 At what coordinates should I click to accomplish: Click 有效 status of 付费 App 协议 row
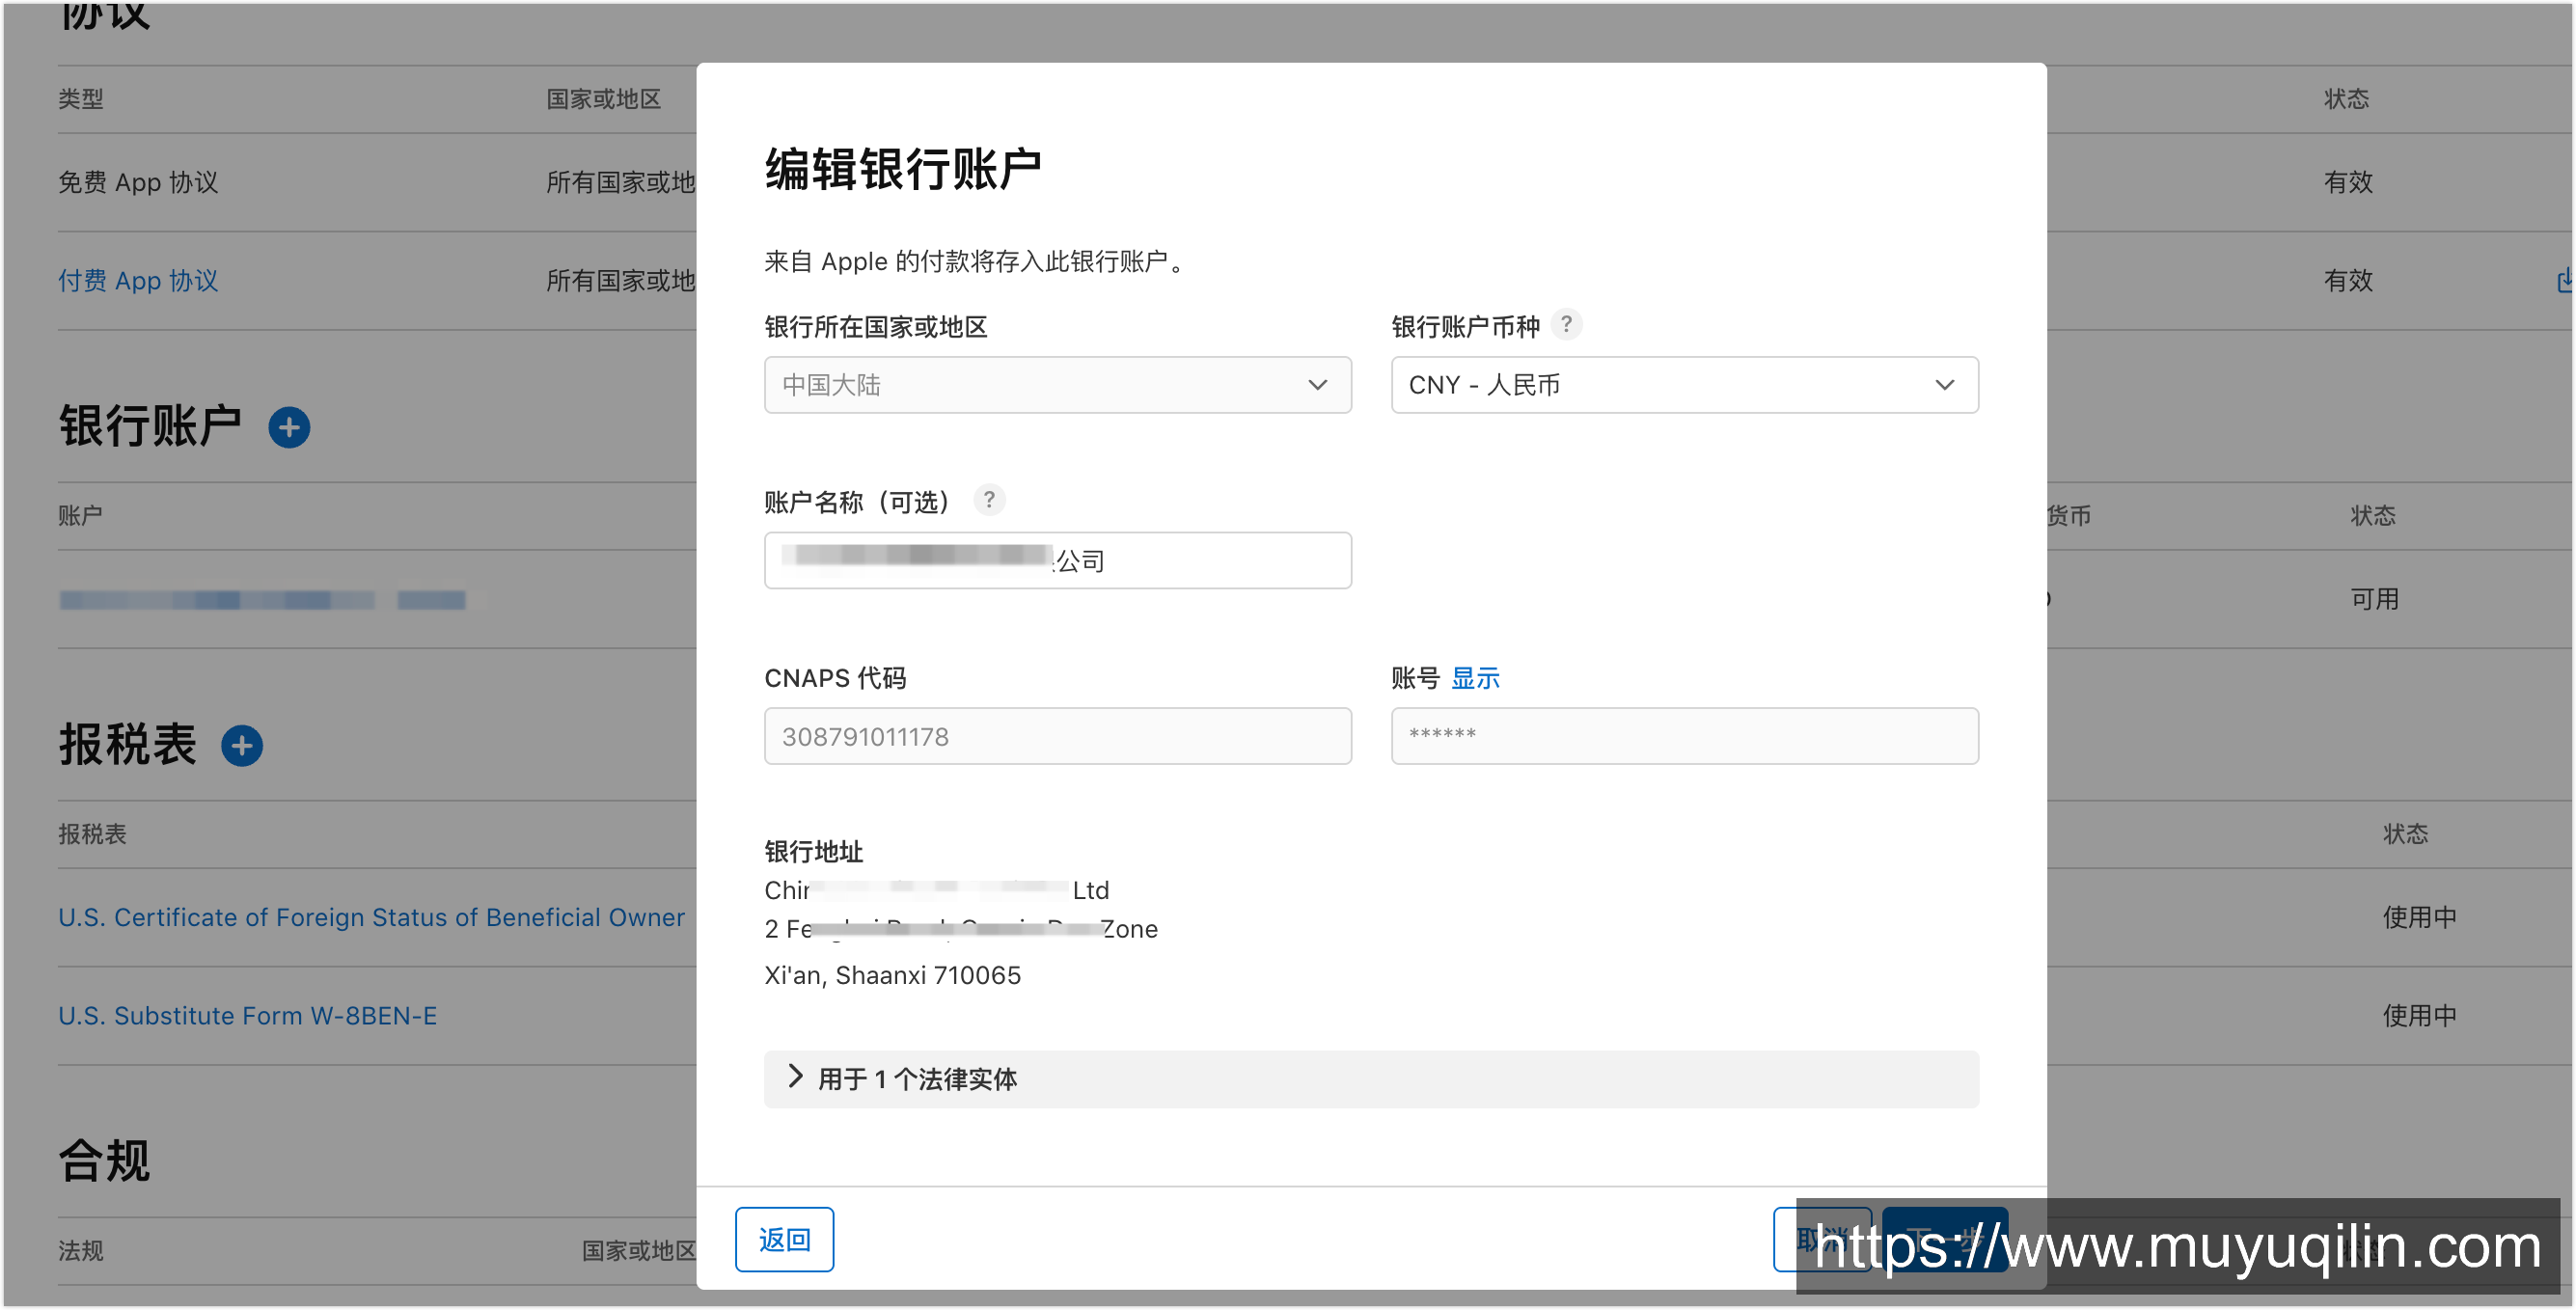point(2348,281)
